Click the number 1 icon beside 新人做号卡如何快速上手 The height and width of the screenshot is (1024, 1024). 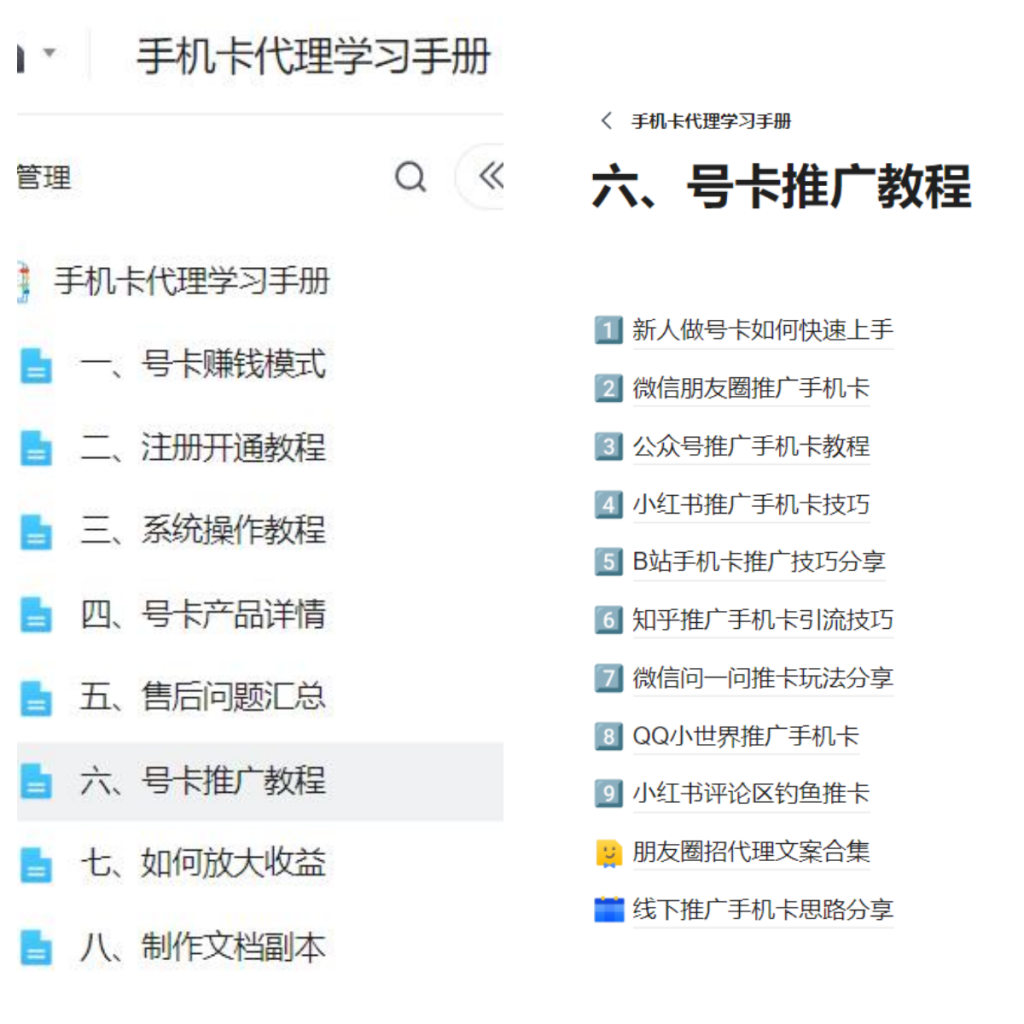click(608, 330)
